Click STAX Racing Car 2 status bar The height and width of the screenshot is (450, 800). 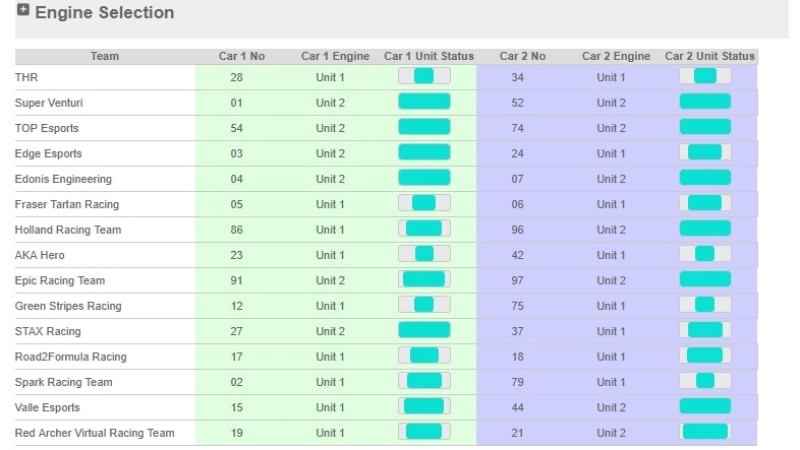point(705,330)
